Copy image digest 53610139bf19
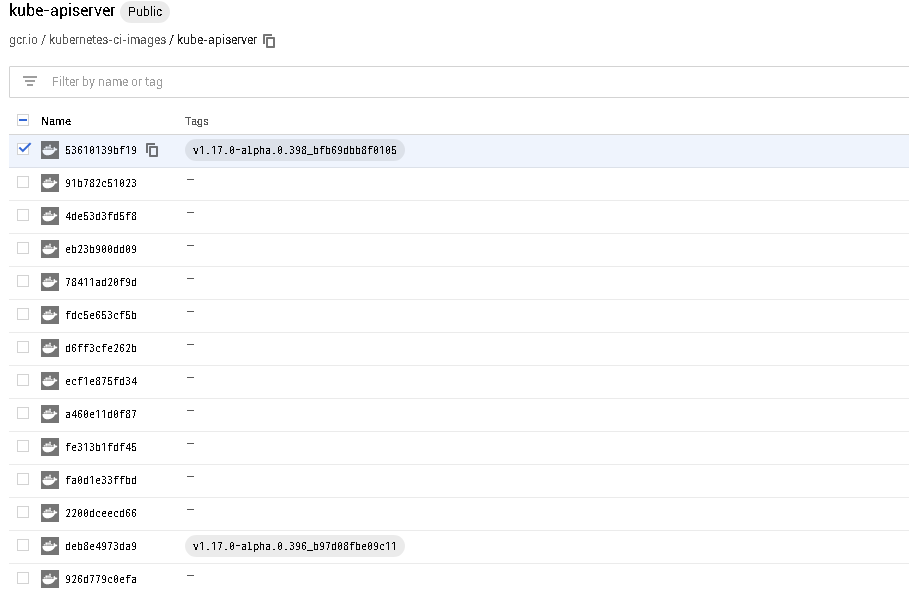The image size is (909, 590). [152, 150]
